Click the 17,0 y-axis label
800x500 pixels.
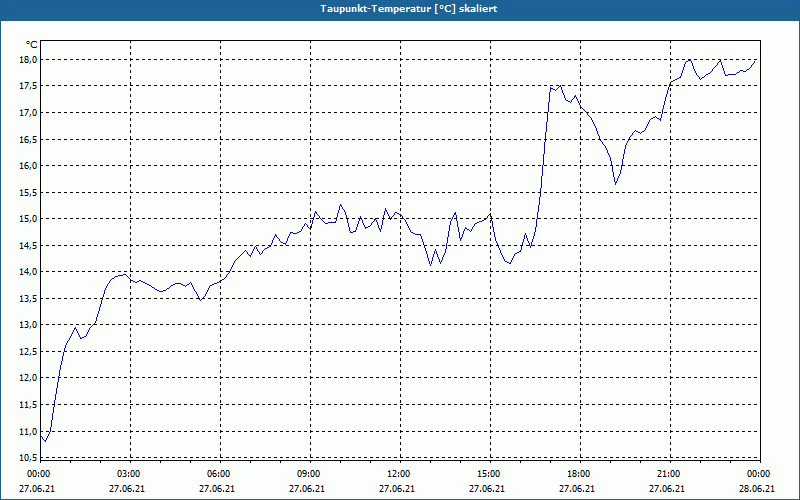click(28, 113)
